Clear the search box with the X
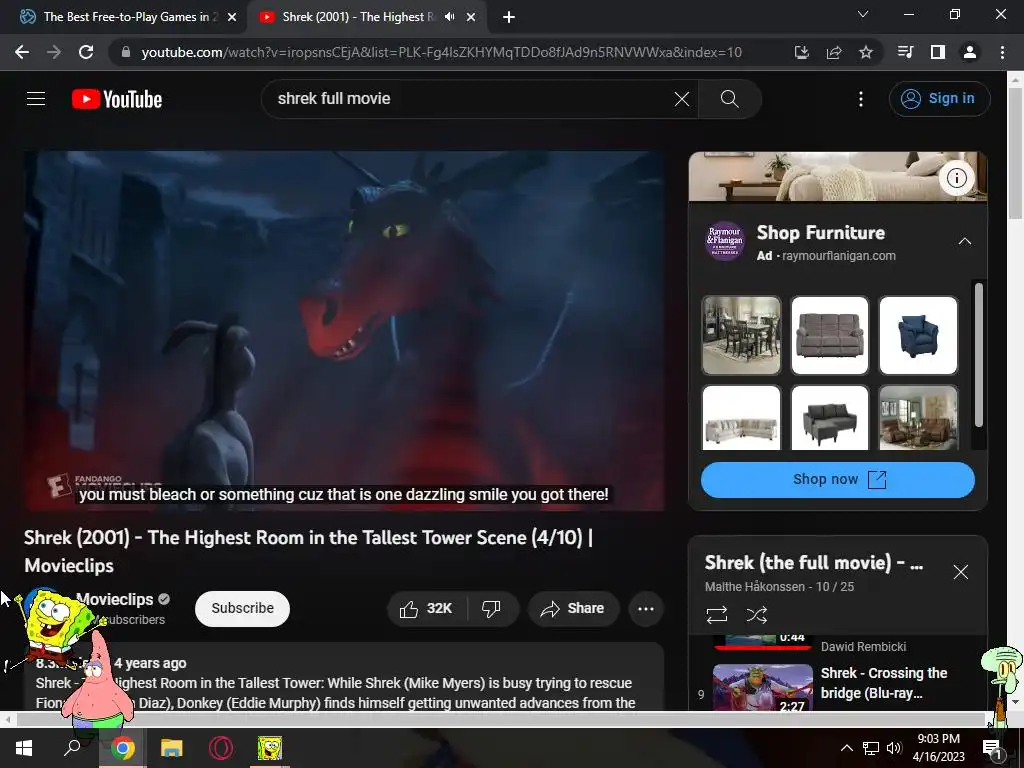The image size is (1024, 768). coord(681,99)
